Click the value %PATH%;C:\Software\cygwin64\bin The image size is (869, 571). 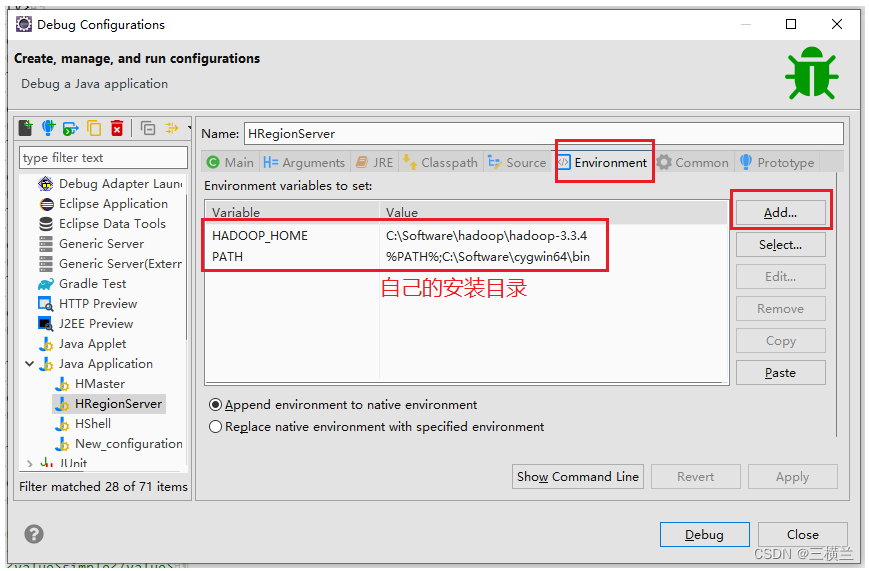tap(488, 257)
